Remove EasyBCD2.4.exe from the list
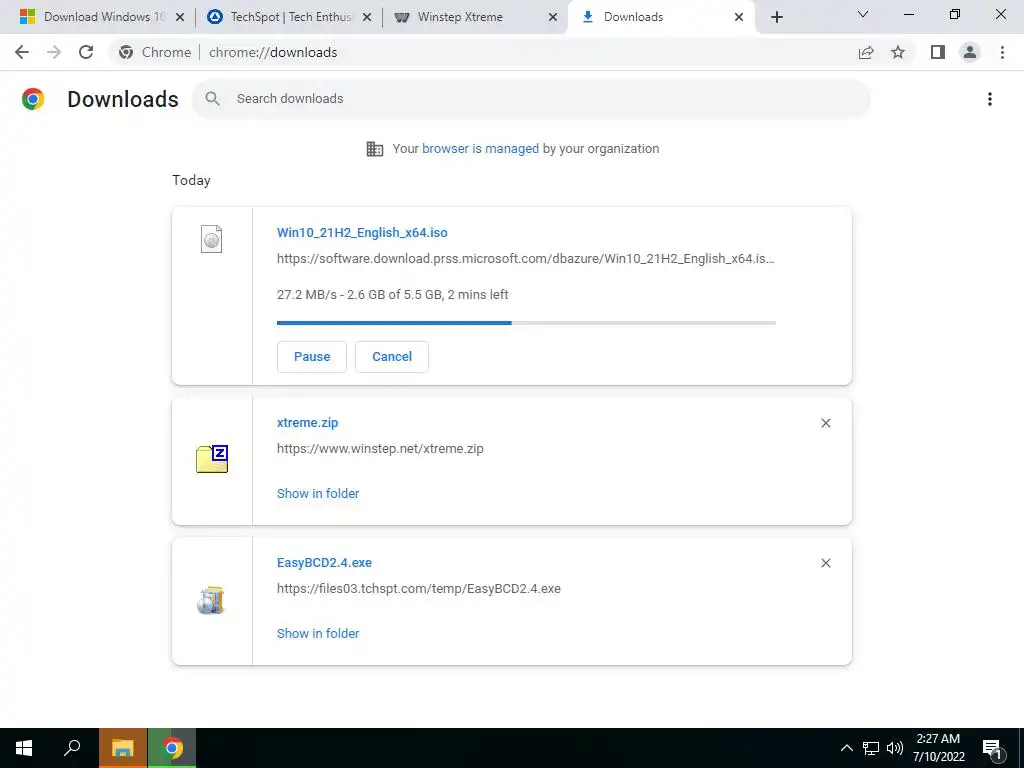The height and width of the screenshot is (768, 1024). [825, 563]
